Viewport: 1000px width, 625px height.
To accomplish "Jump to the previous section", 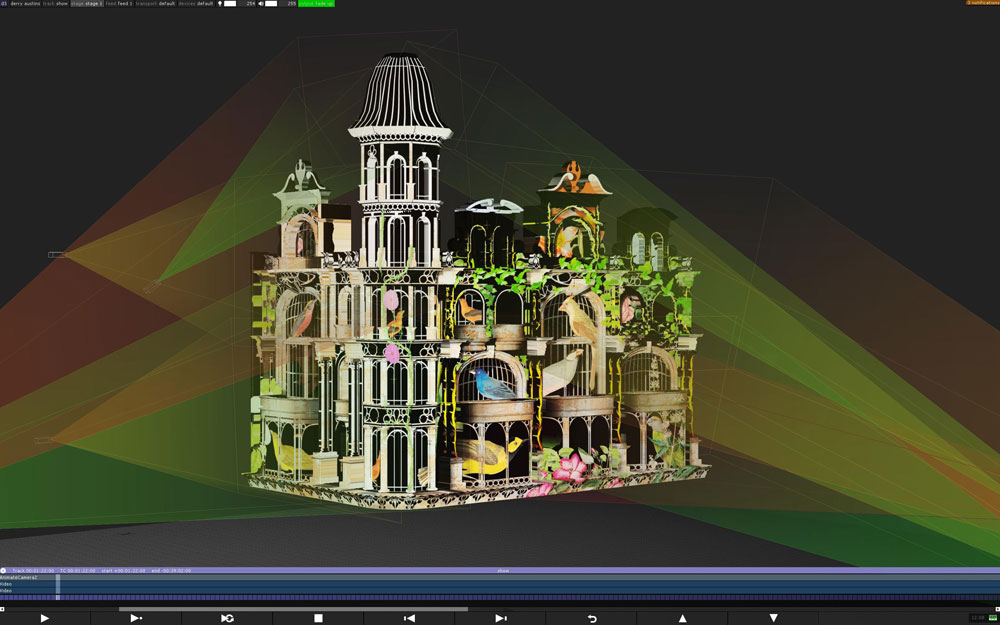I will [x=409, y=618].
